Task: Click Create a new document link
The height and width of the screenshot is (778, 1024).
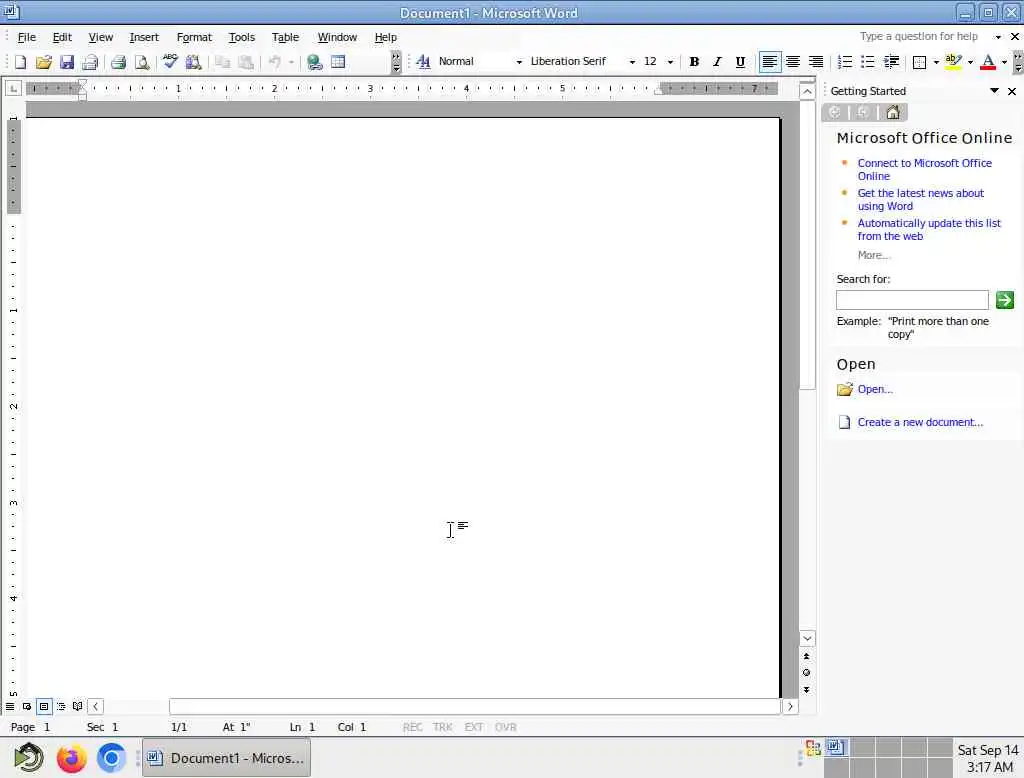Action: 920,422
